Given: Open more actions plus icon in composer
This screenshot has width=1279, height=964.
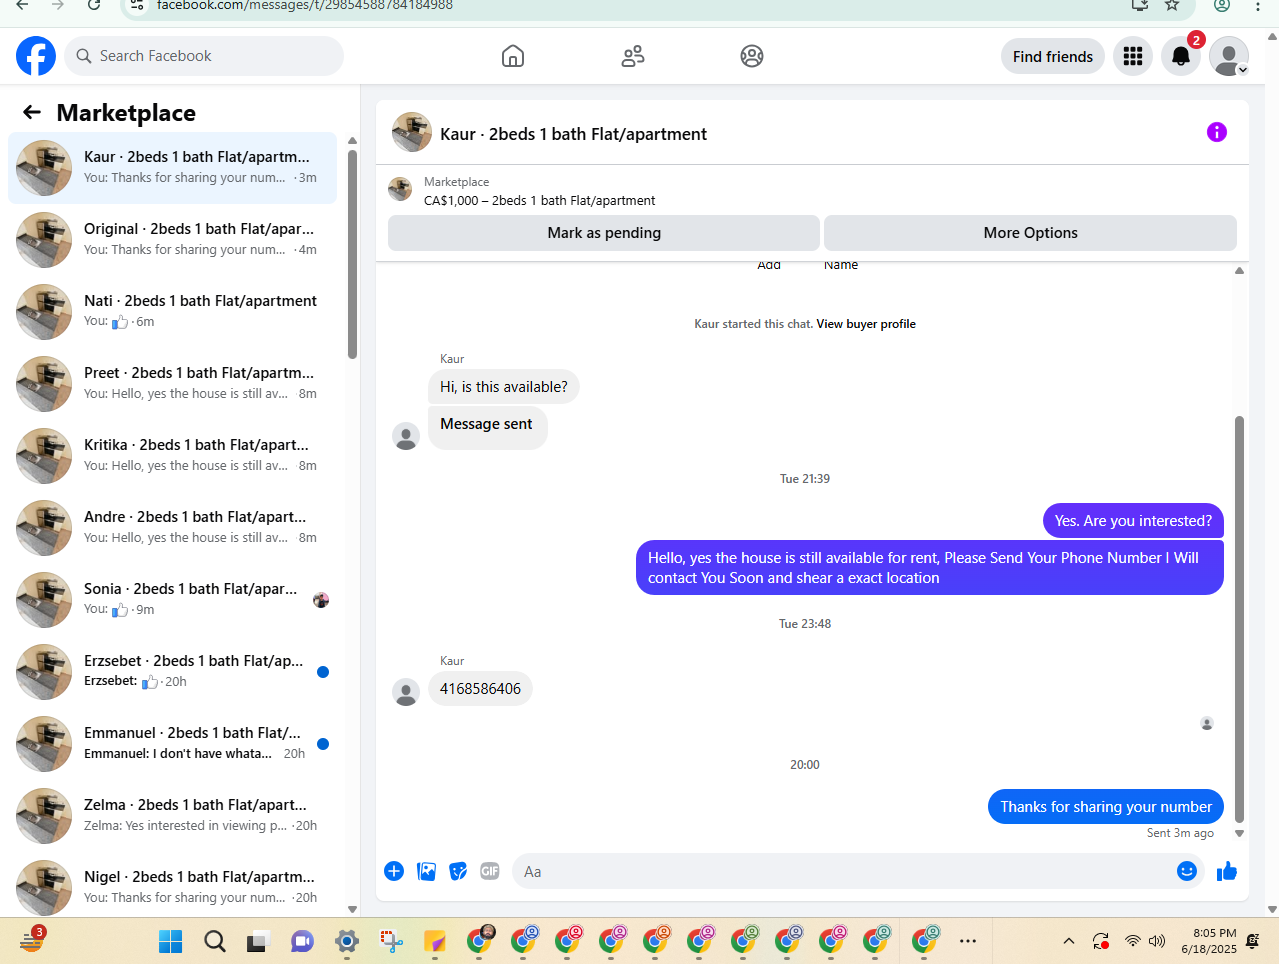Looking at the screenshot, I should [394, 871].
